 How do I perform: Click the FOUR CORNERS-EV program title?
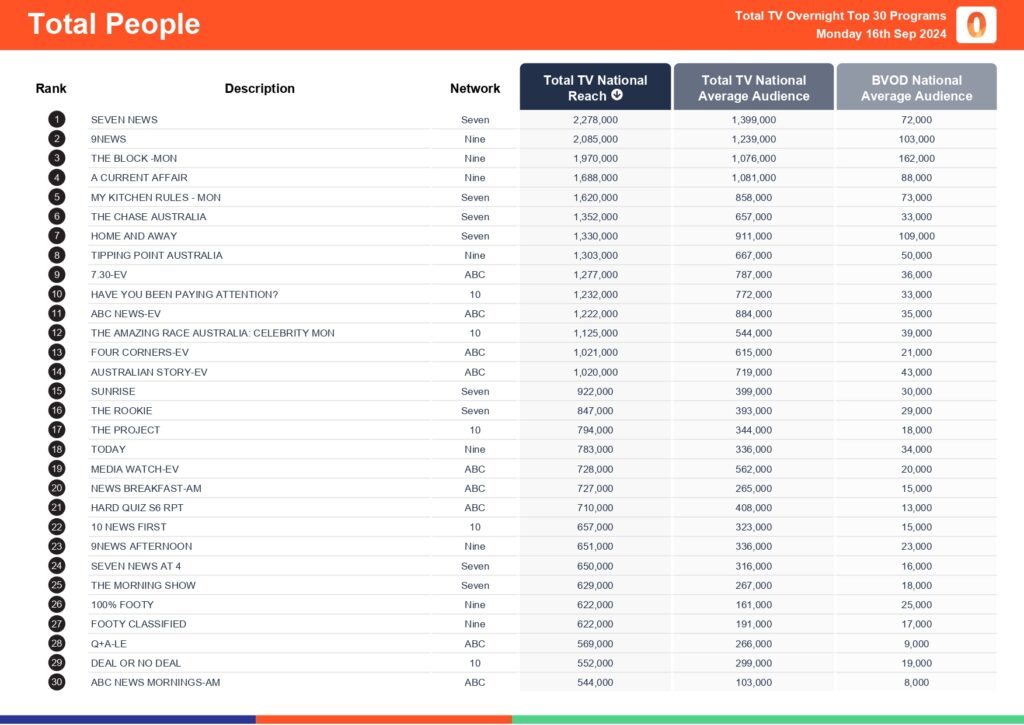point(140,352)
